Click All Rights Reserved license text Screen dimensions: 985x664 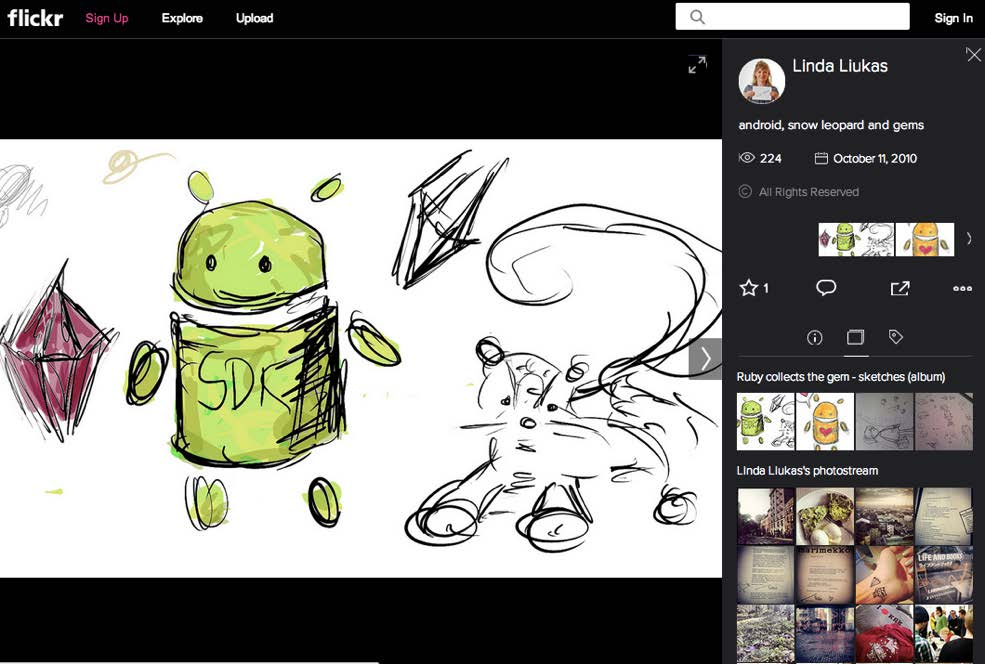pyautogui.click(x=808, y=192)
